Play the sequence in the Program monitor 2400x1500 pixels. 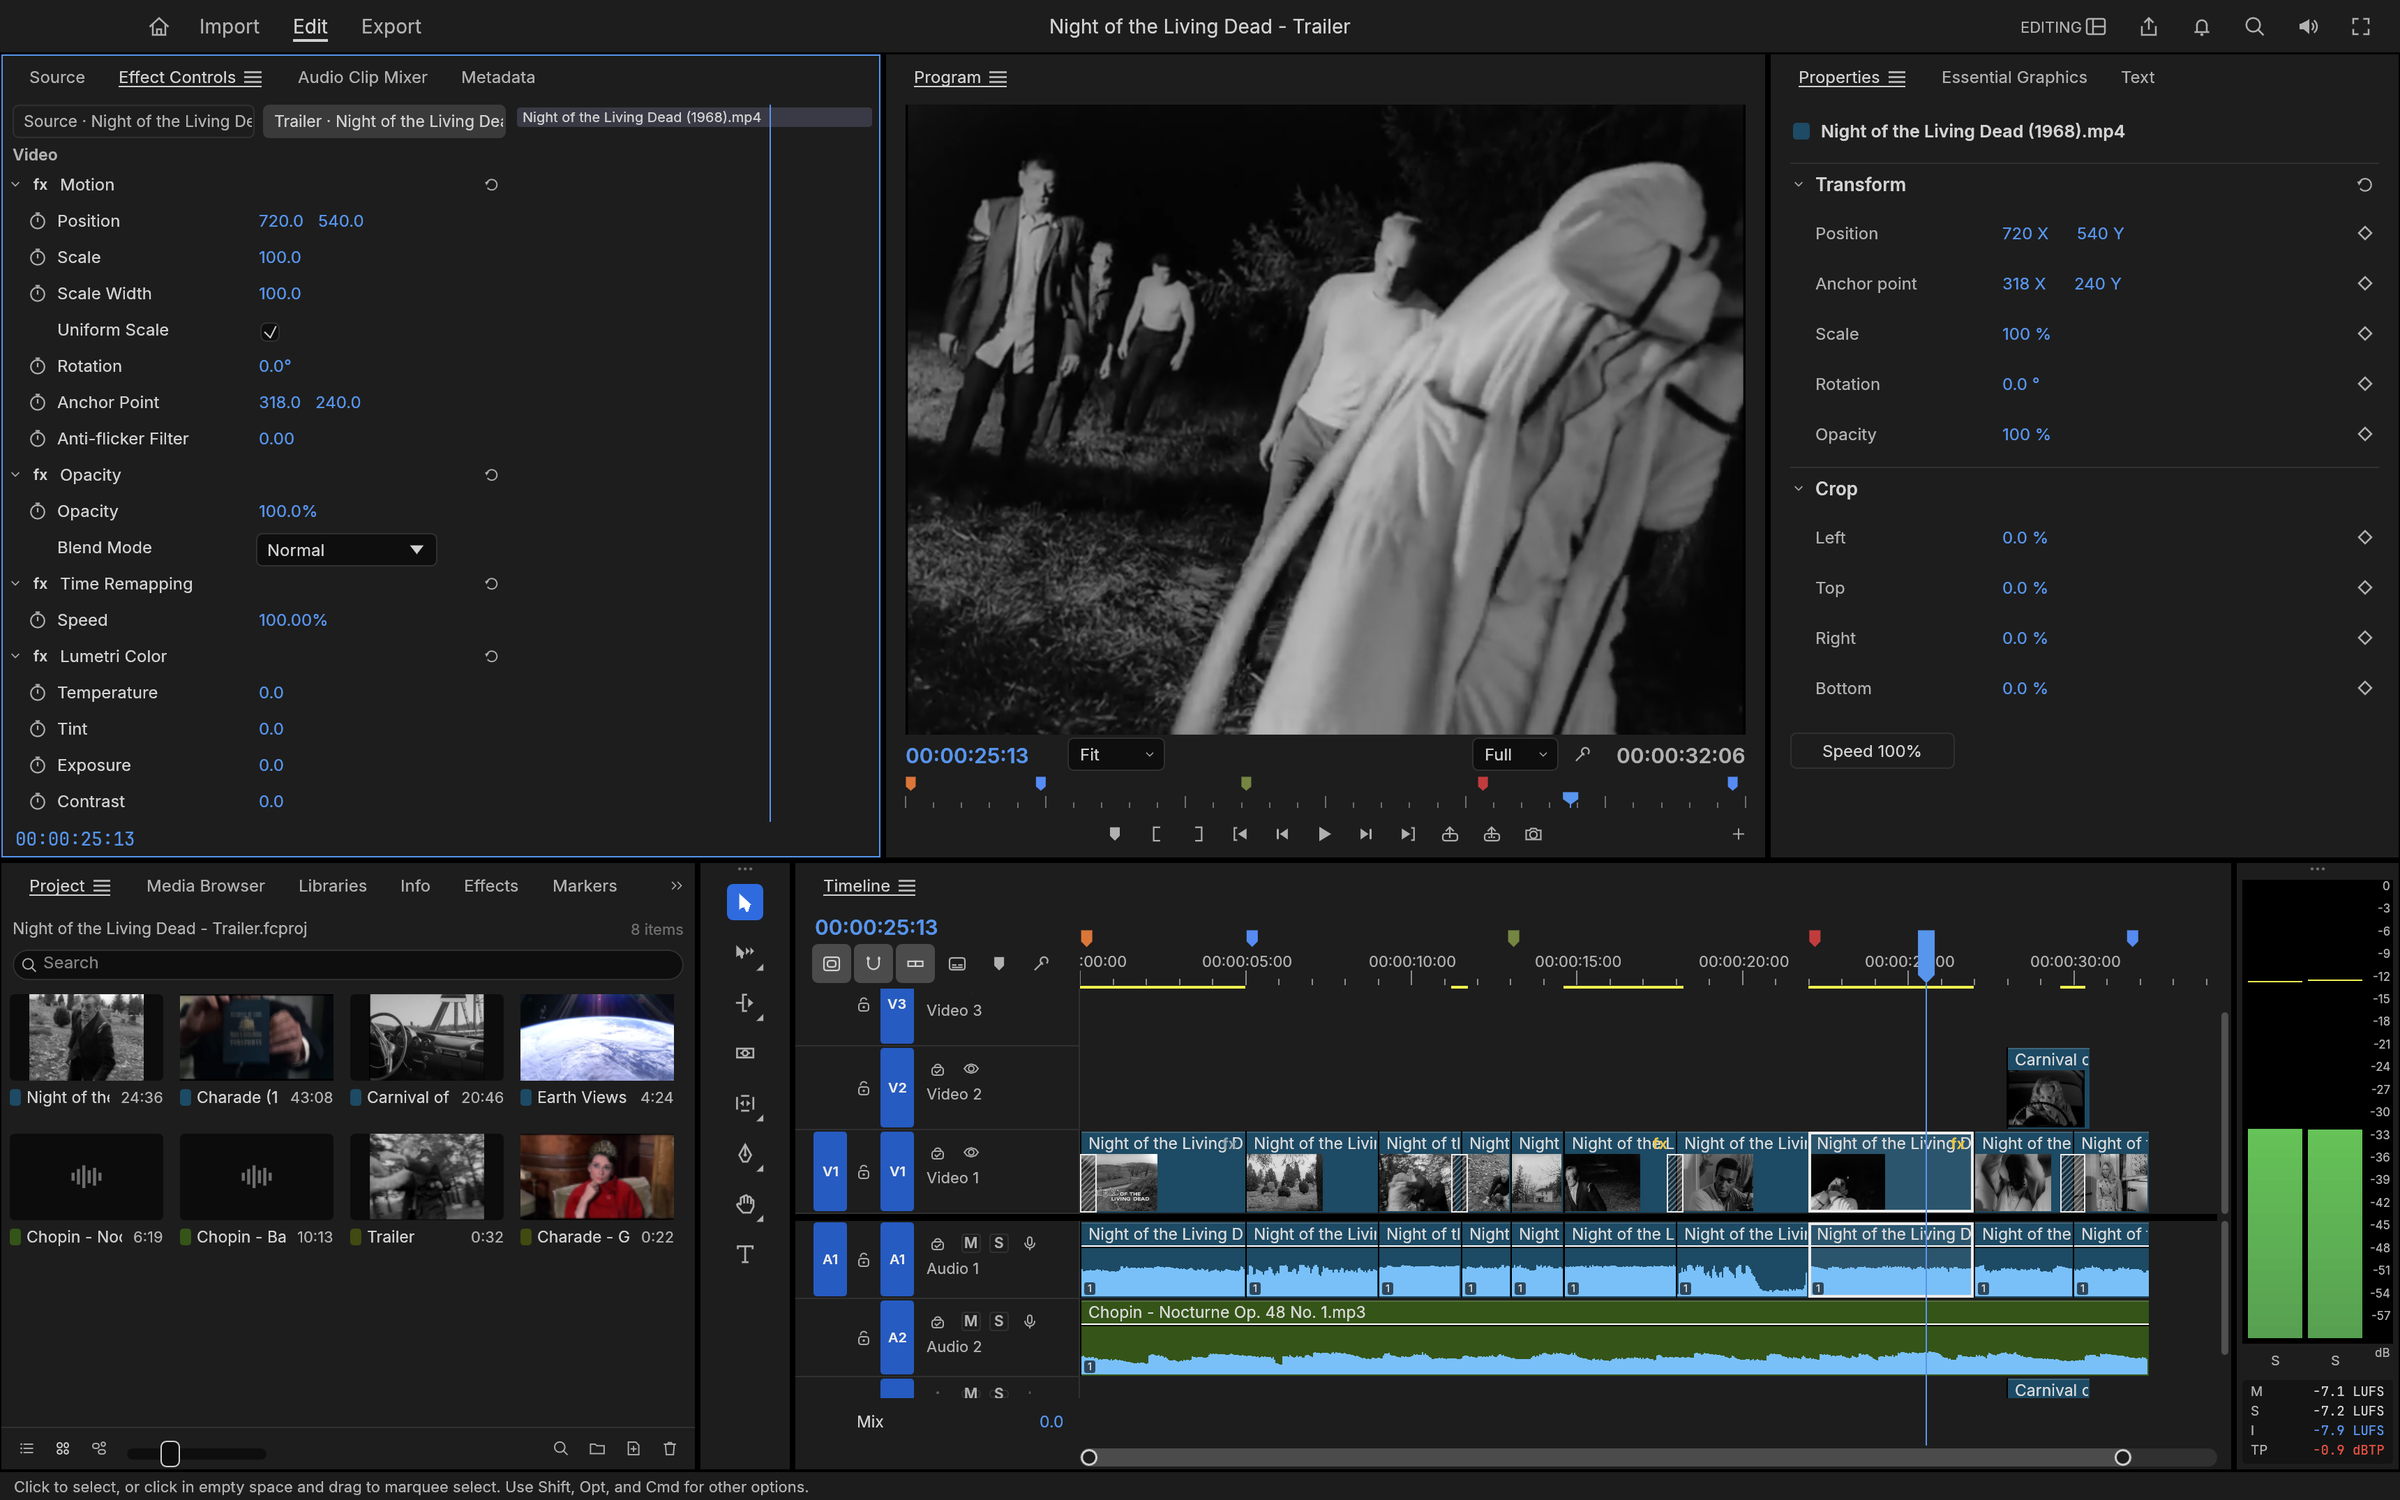(x=1323, y=834)
